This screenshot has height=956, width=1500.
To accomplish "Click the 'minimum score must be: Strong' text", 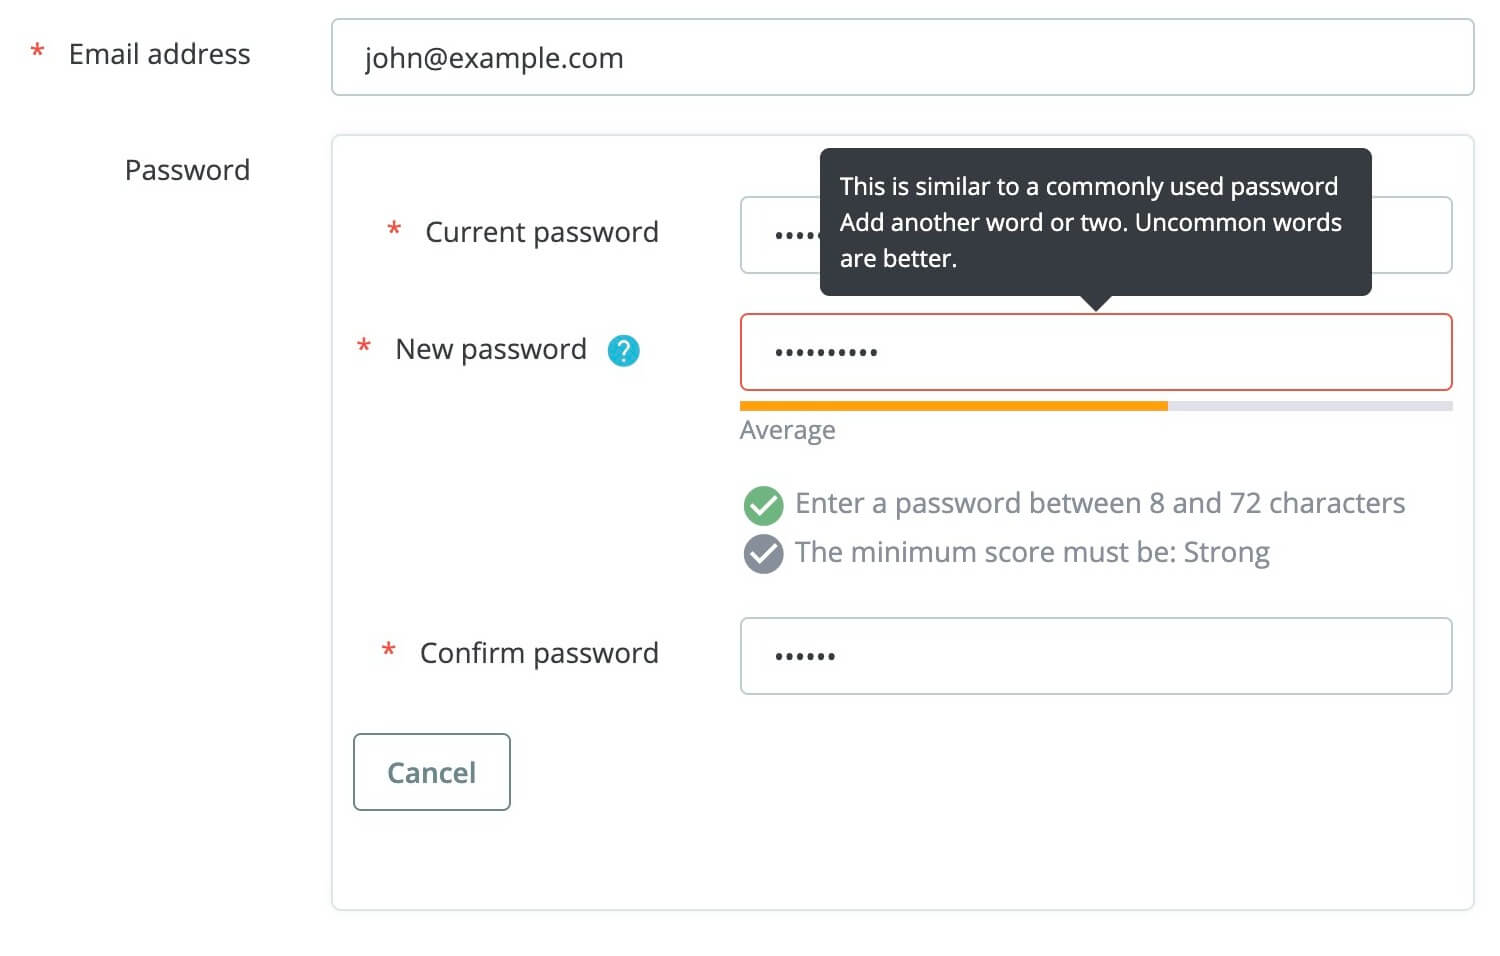I will pyautogui.click(x=1032, y=552).
